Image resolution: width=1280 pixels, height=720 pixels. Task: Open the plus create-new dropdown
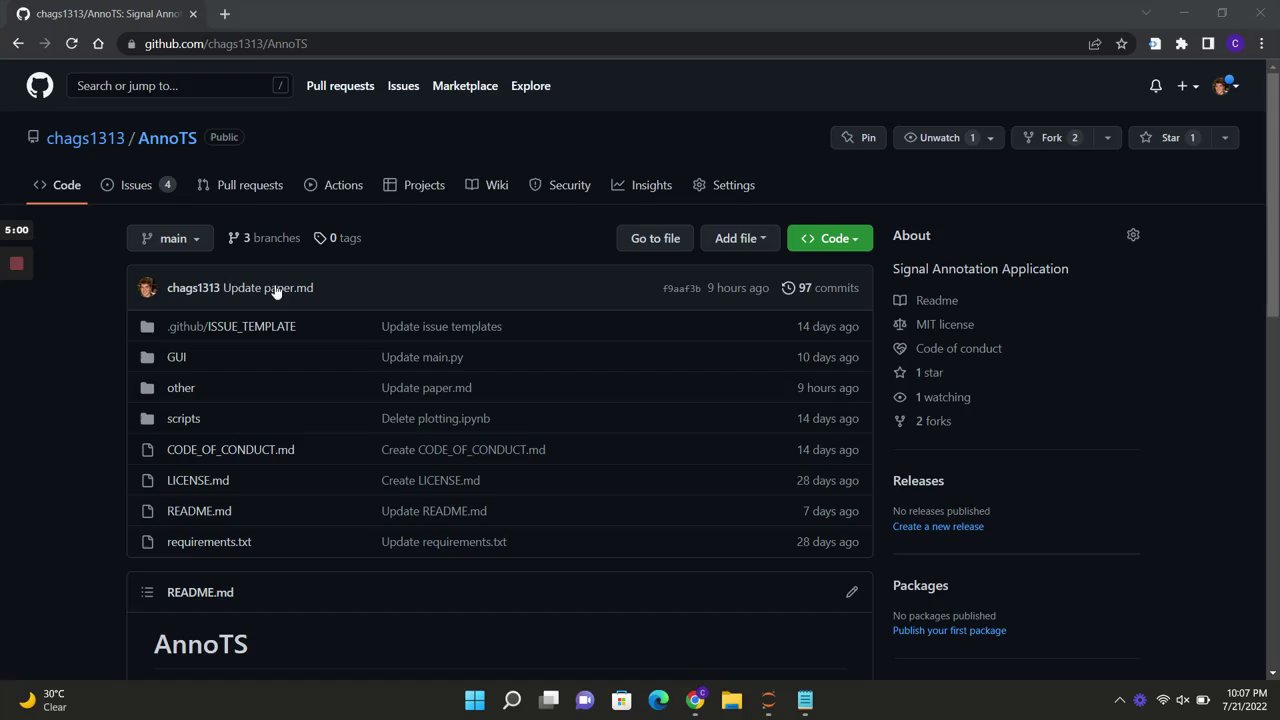point(1187,86)
